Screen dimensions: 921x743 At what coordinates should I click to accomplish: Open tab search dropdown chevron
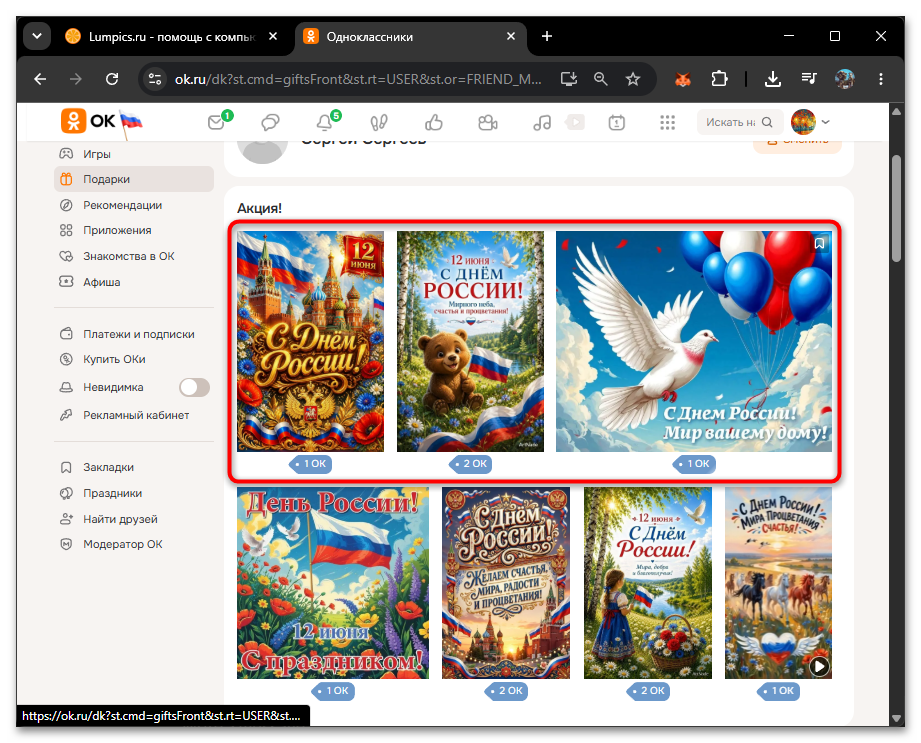pos(37,36)
